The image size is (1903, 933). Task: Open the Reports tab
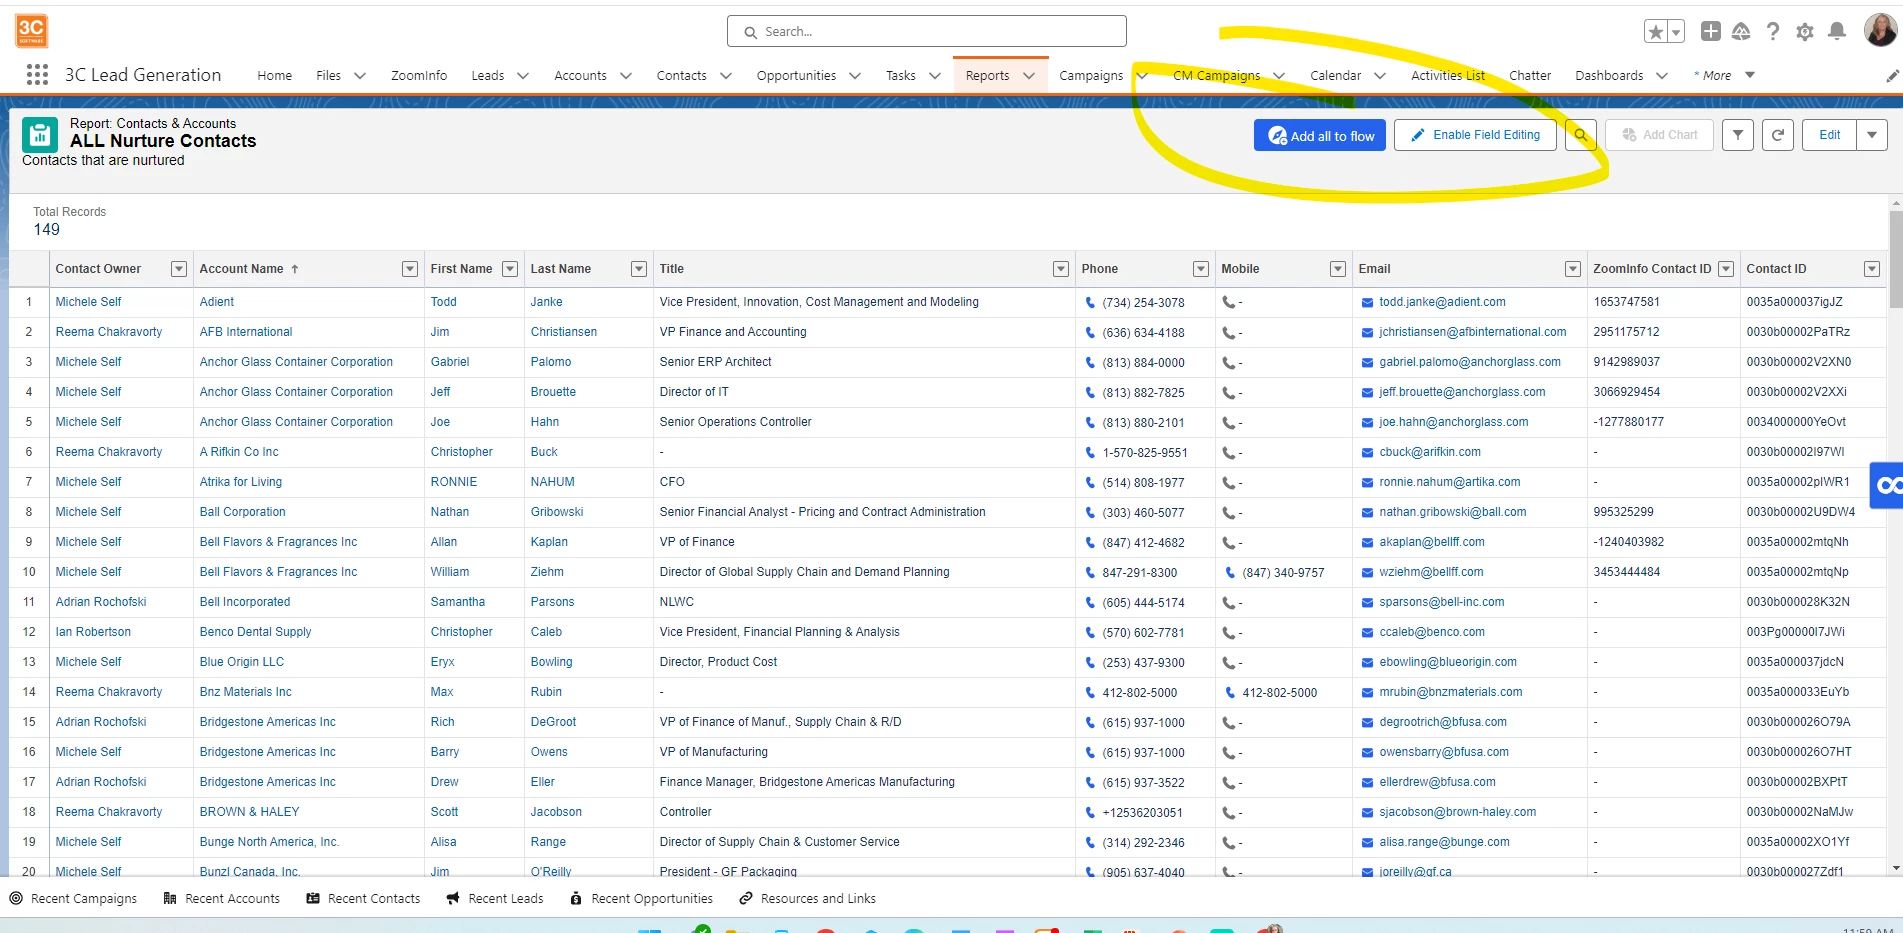click(x=987, y=76)
